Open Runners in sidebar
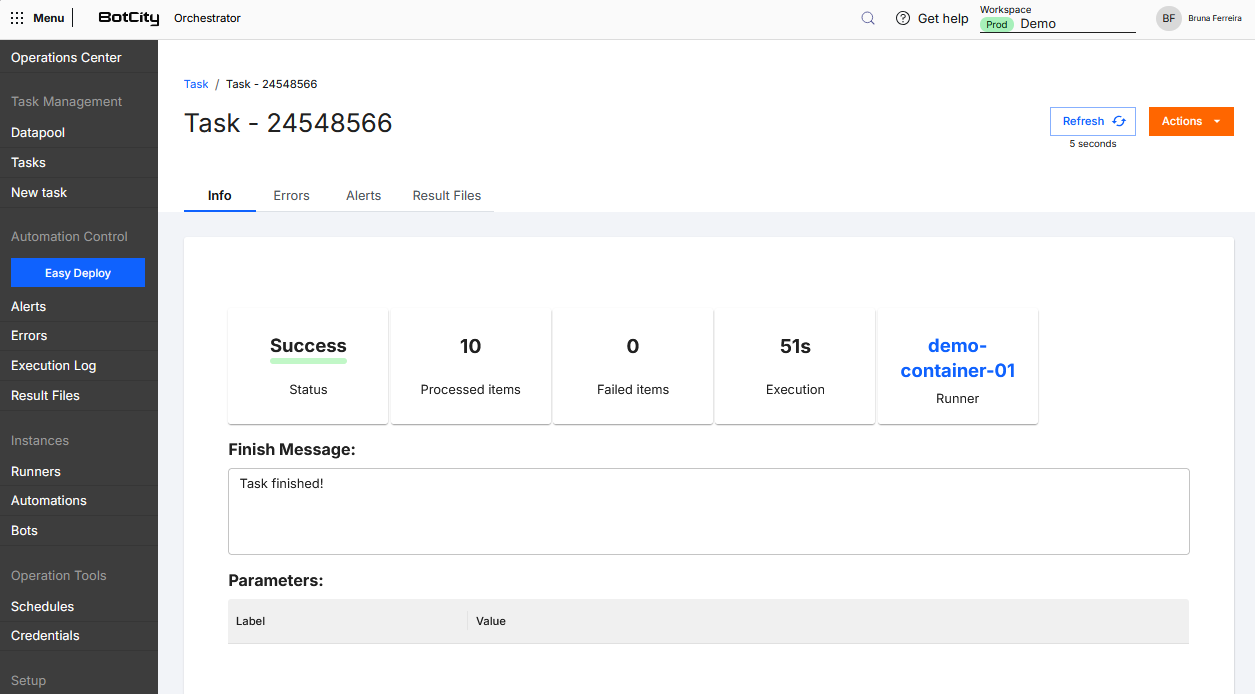The height and width of the screenshot is (694, 1255). point(79,472)
